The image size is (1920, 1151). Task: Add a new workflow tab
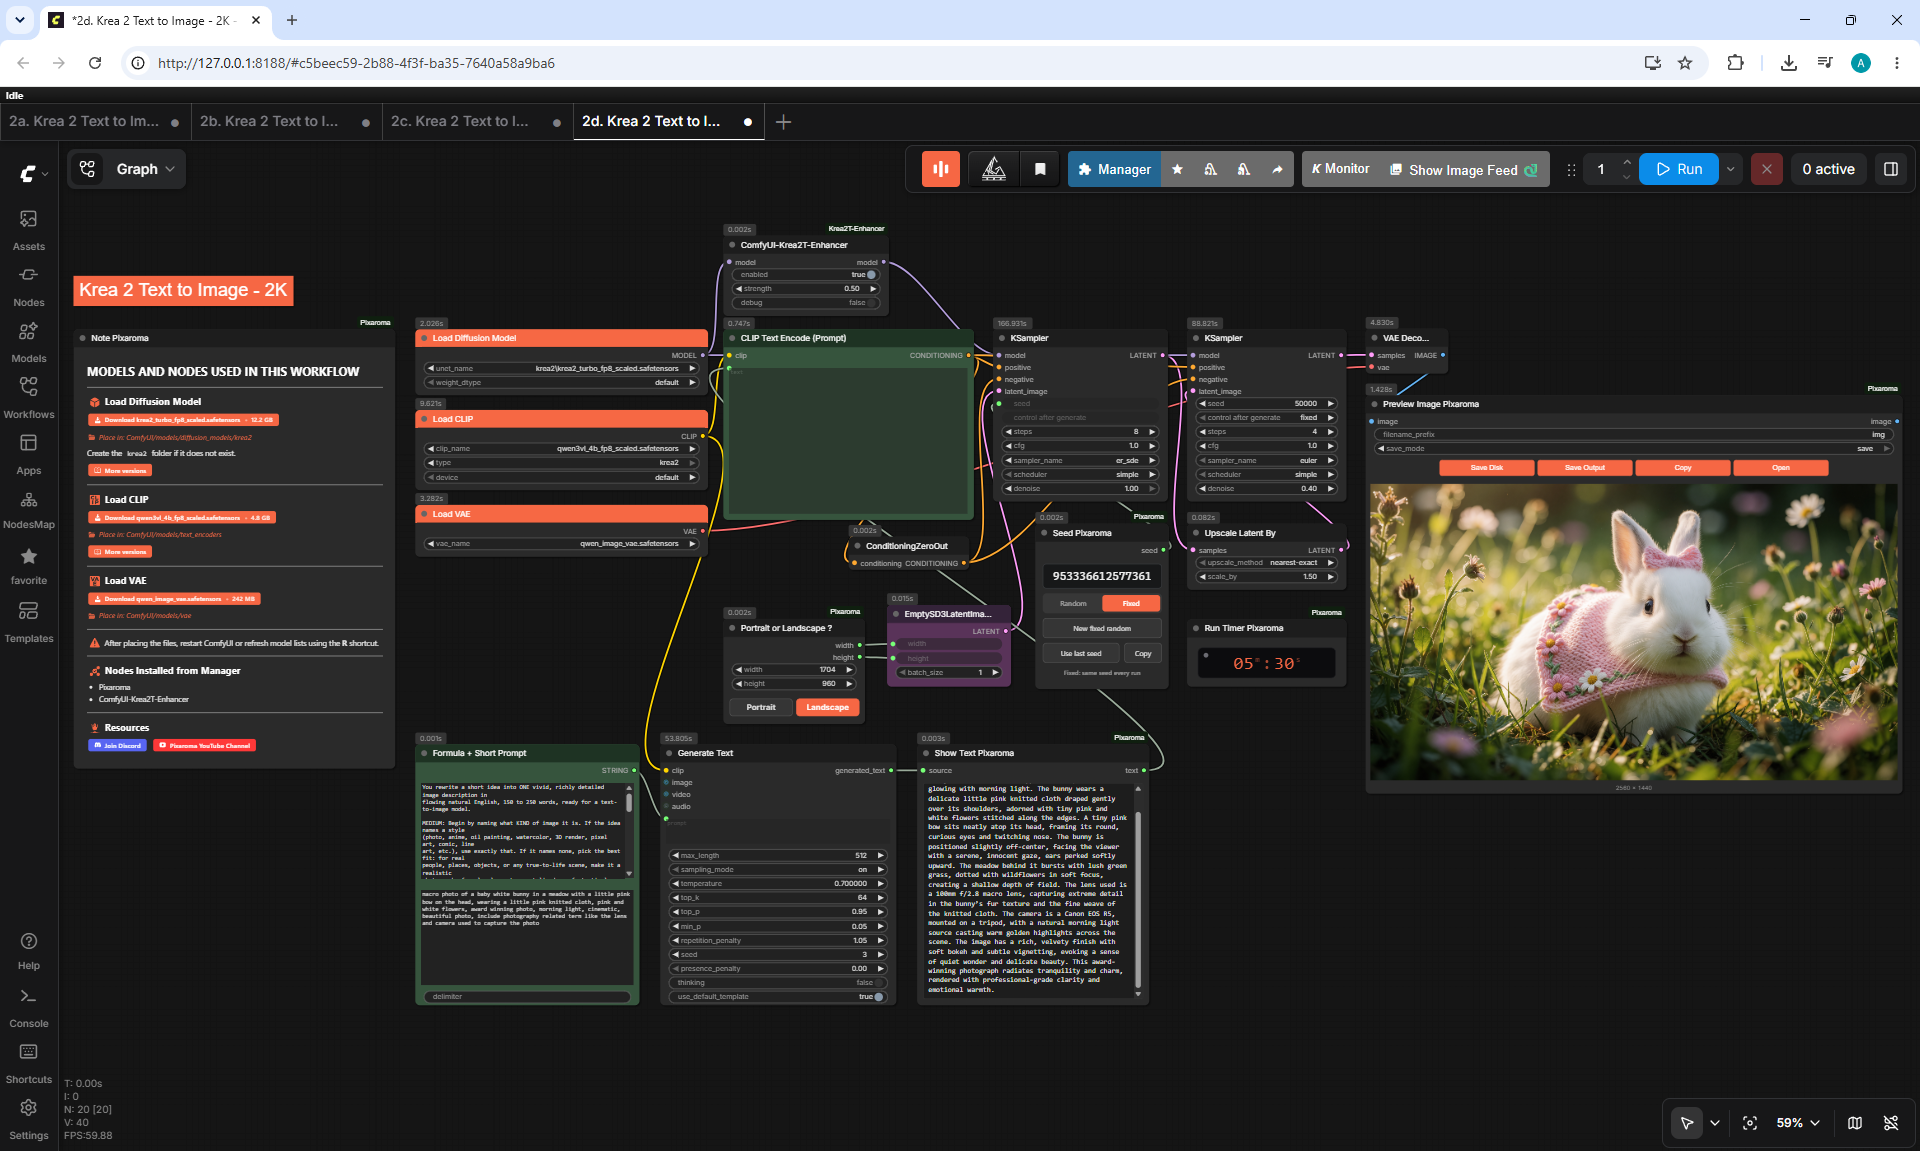784,122
